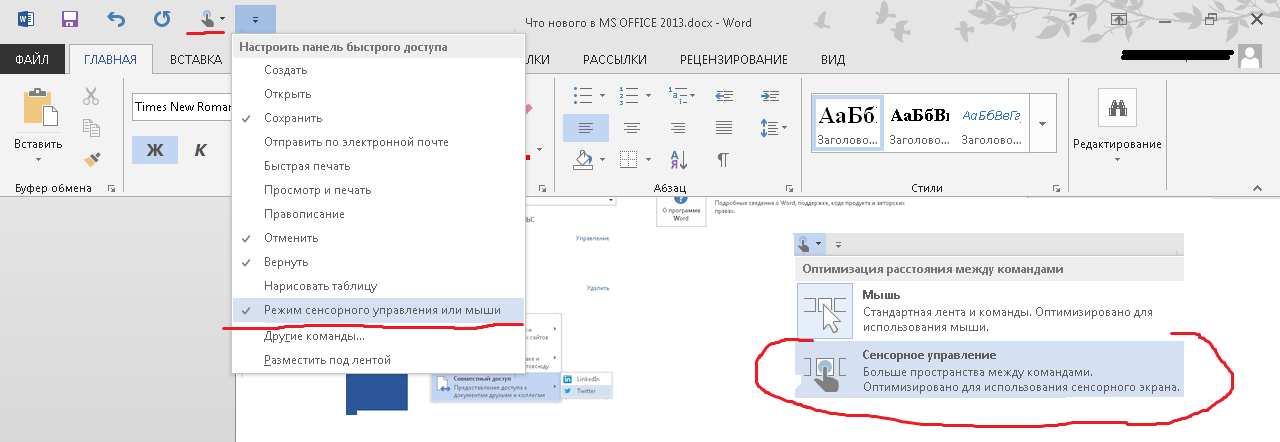Screen dimensions: 1280x442
Task: Toggle italic with the К button
Action: coord(200,150)
